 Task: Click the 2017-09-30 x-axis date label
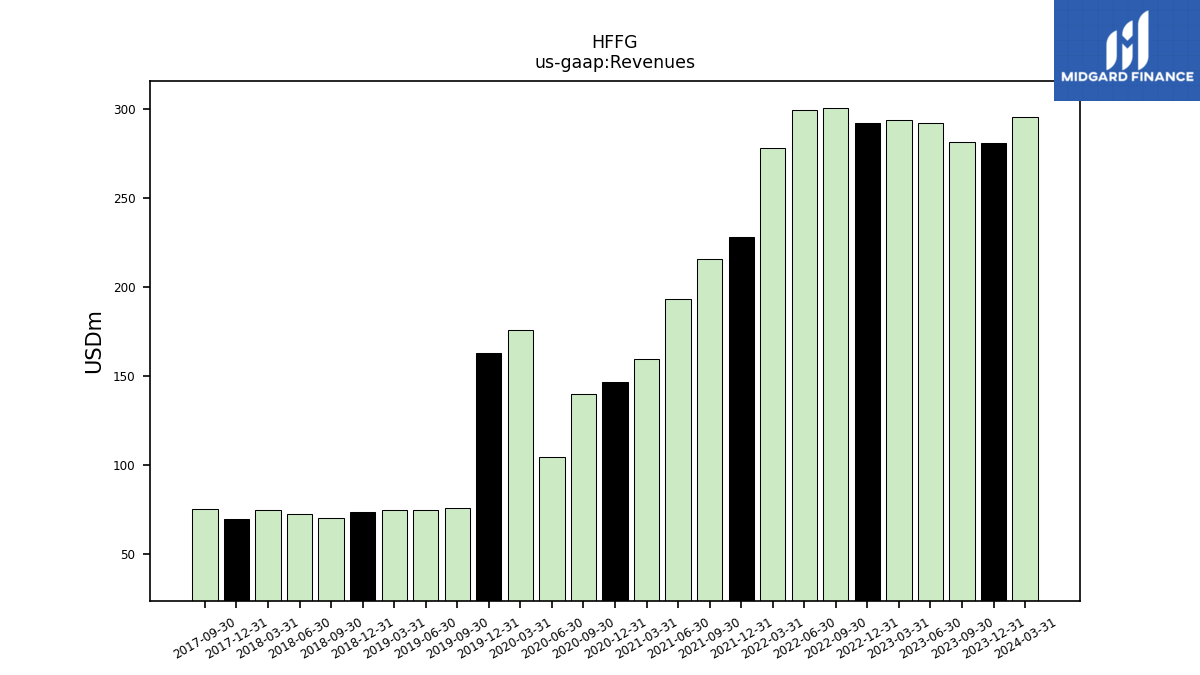coord(203,638)
